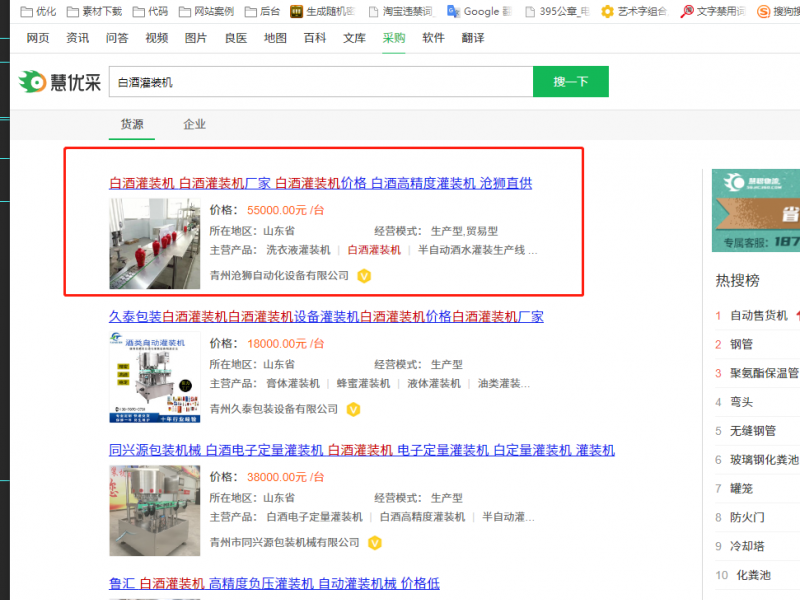
Task: Switch to the 图片 search category
Action: (196, 38)
